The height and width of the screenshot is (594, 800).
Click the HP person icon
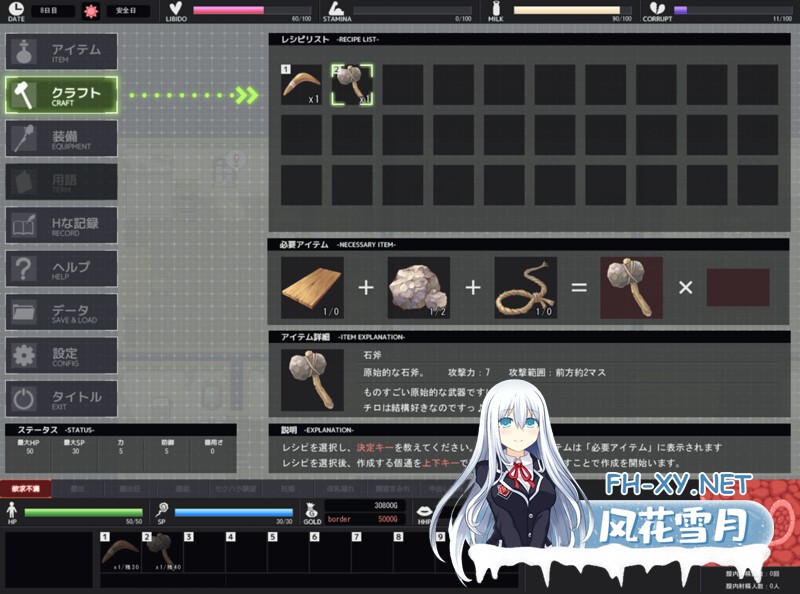click(12, 510)
